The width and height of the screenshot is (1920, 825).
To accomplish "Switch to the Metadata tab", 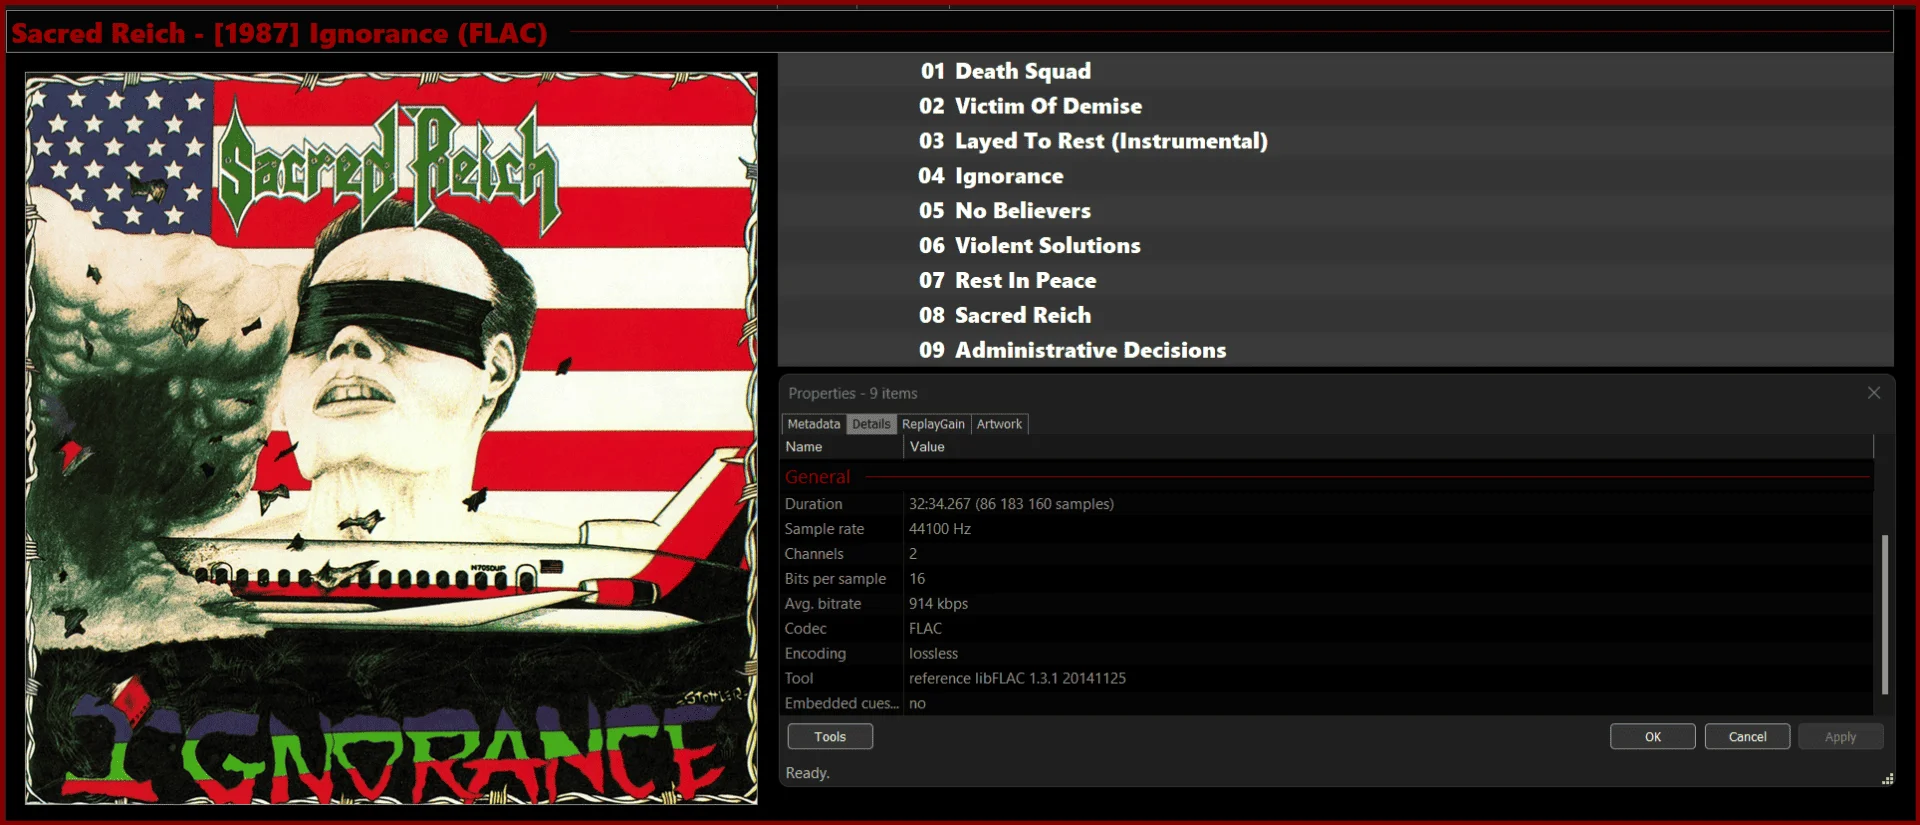I will coord(814,424).
